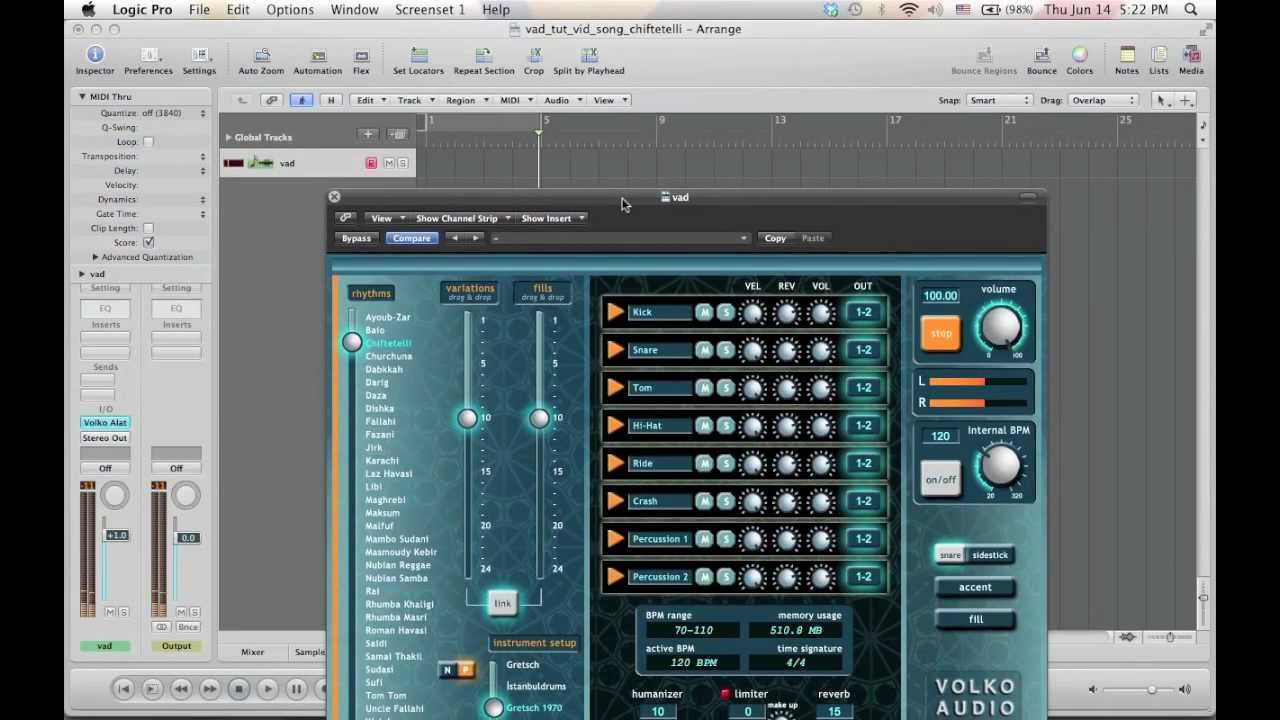Viewport: 1280px width, 720px height.
Task: Open the Screenset 1 menu
Action: pyautogui.click(x=430, y=10)
